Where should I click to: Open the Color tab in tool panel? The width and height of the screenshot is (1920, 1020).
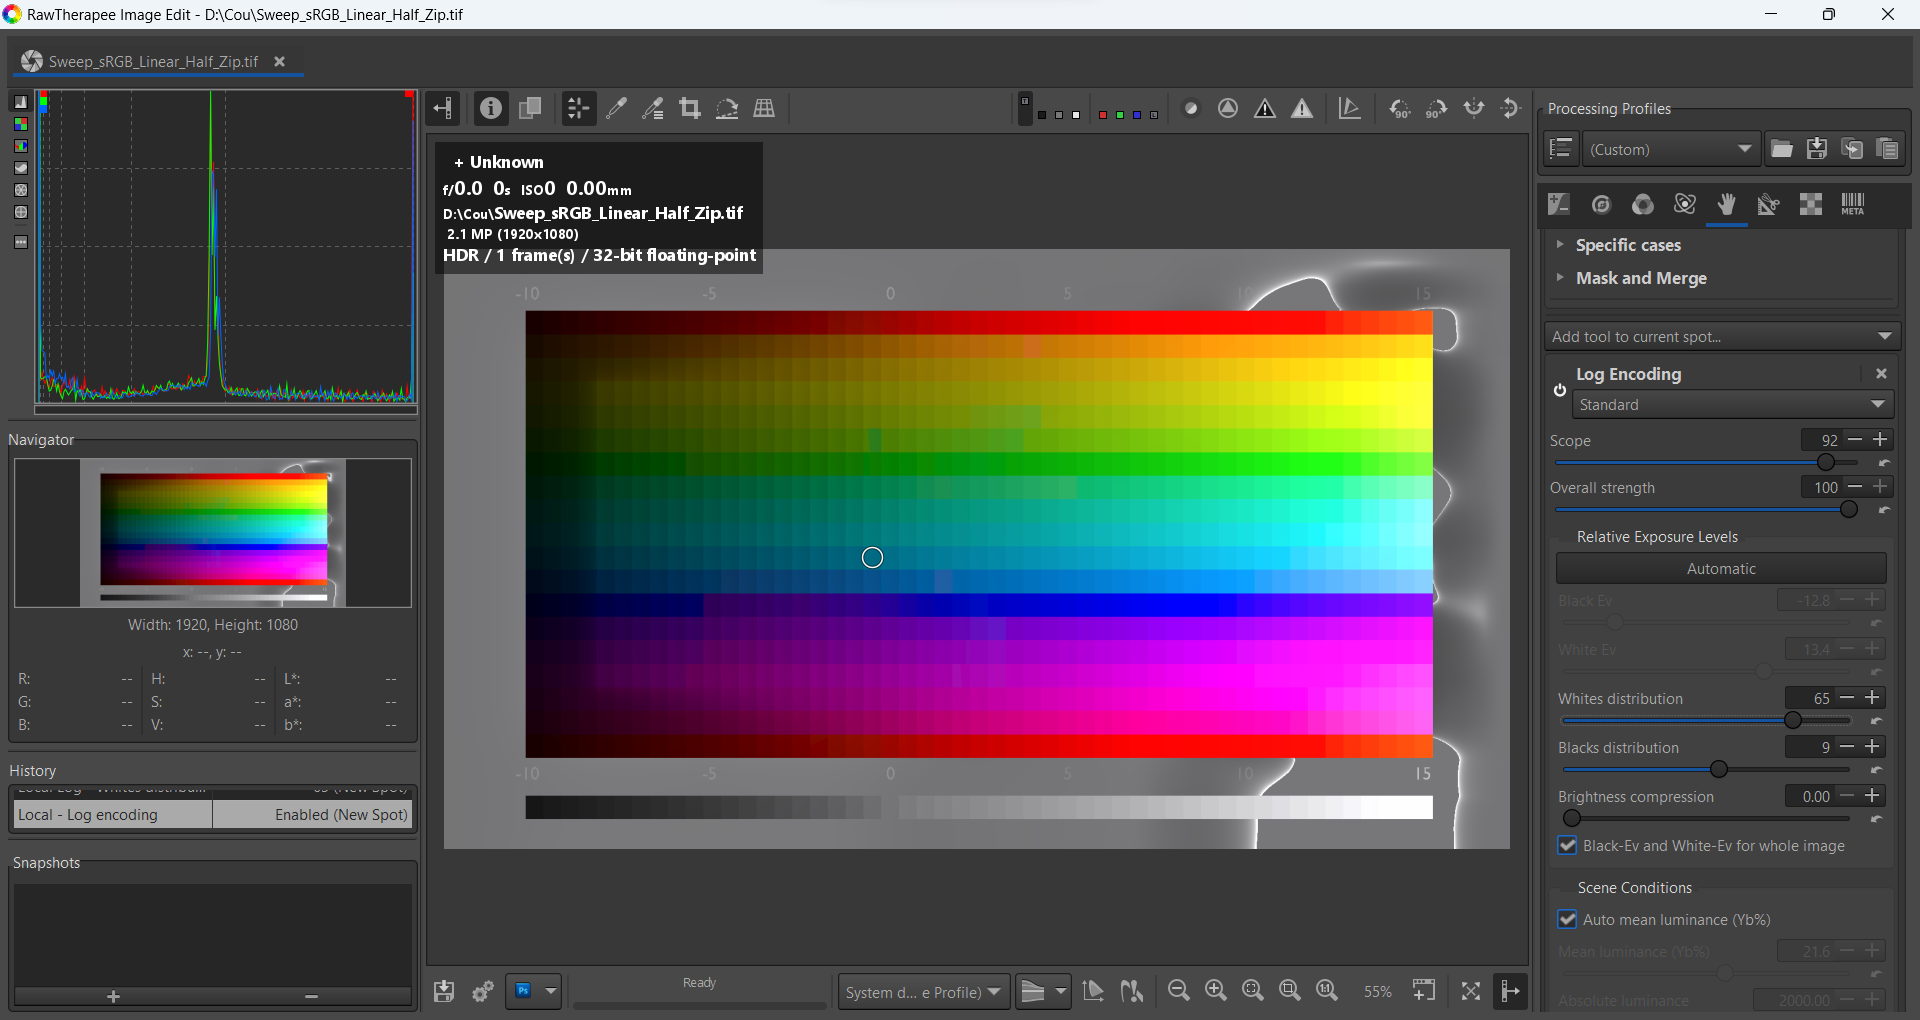point(1642,204)
